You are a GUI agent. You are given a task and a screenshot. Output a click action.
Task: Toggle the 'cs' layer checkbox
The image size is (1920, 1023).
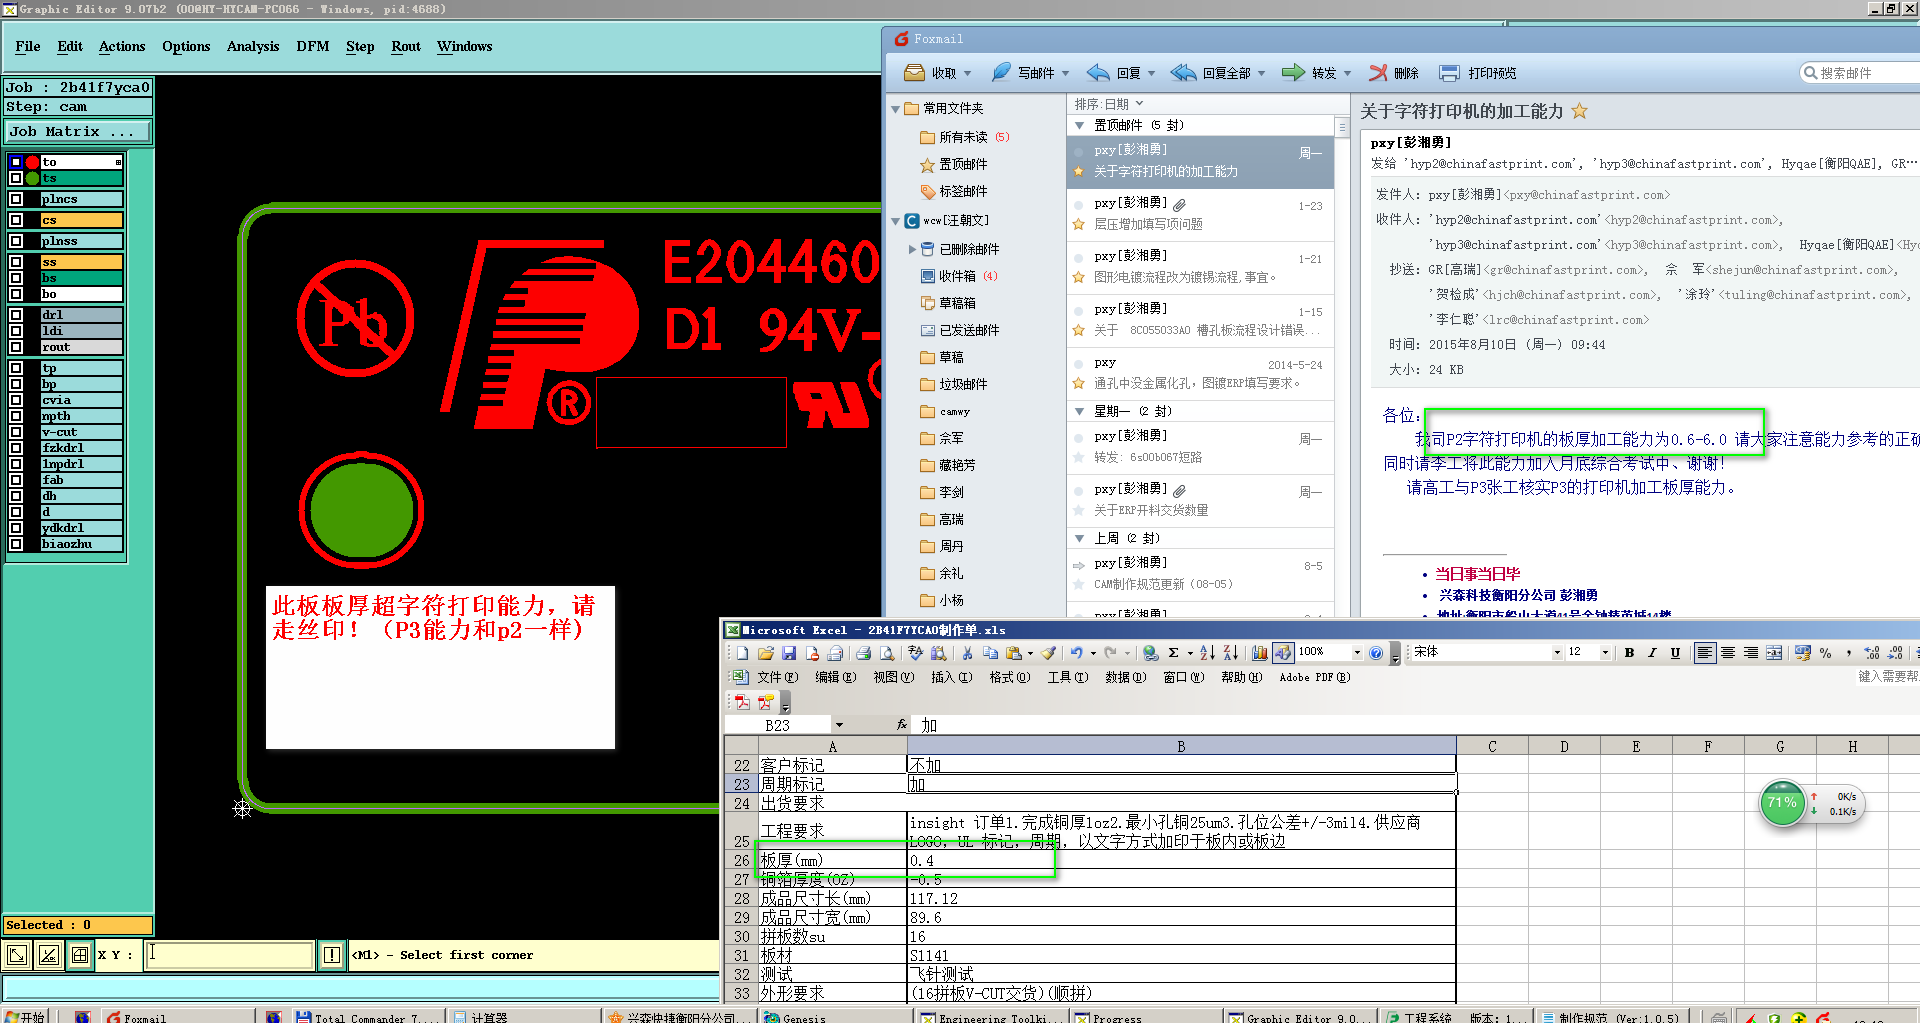point(15,220)
